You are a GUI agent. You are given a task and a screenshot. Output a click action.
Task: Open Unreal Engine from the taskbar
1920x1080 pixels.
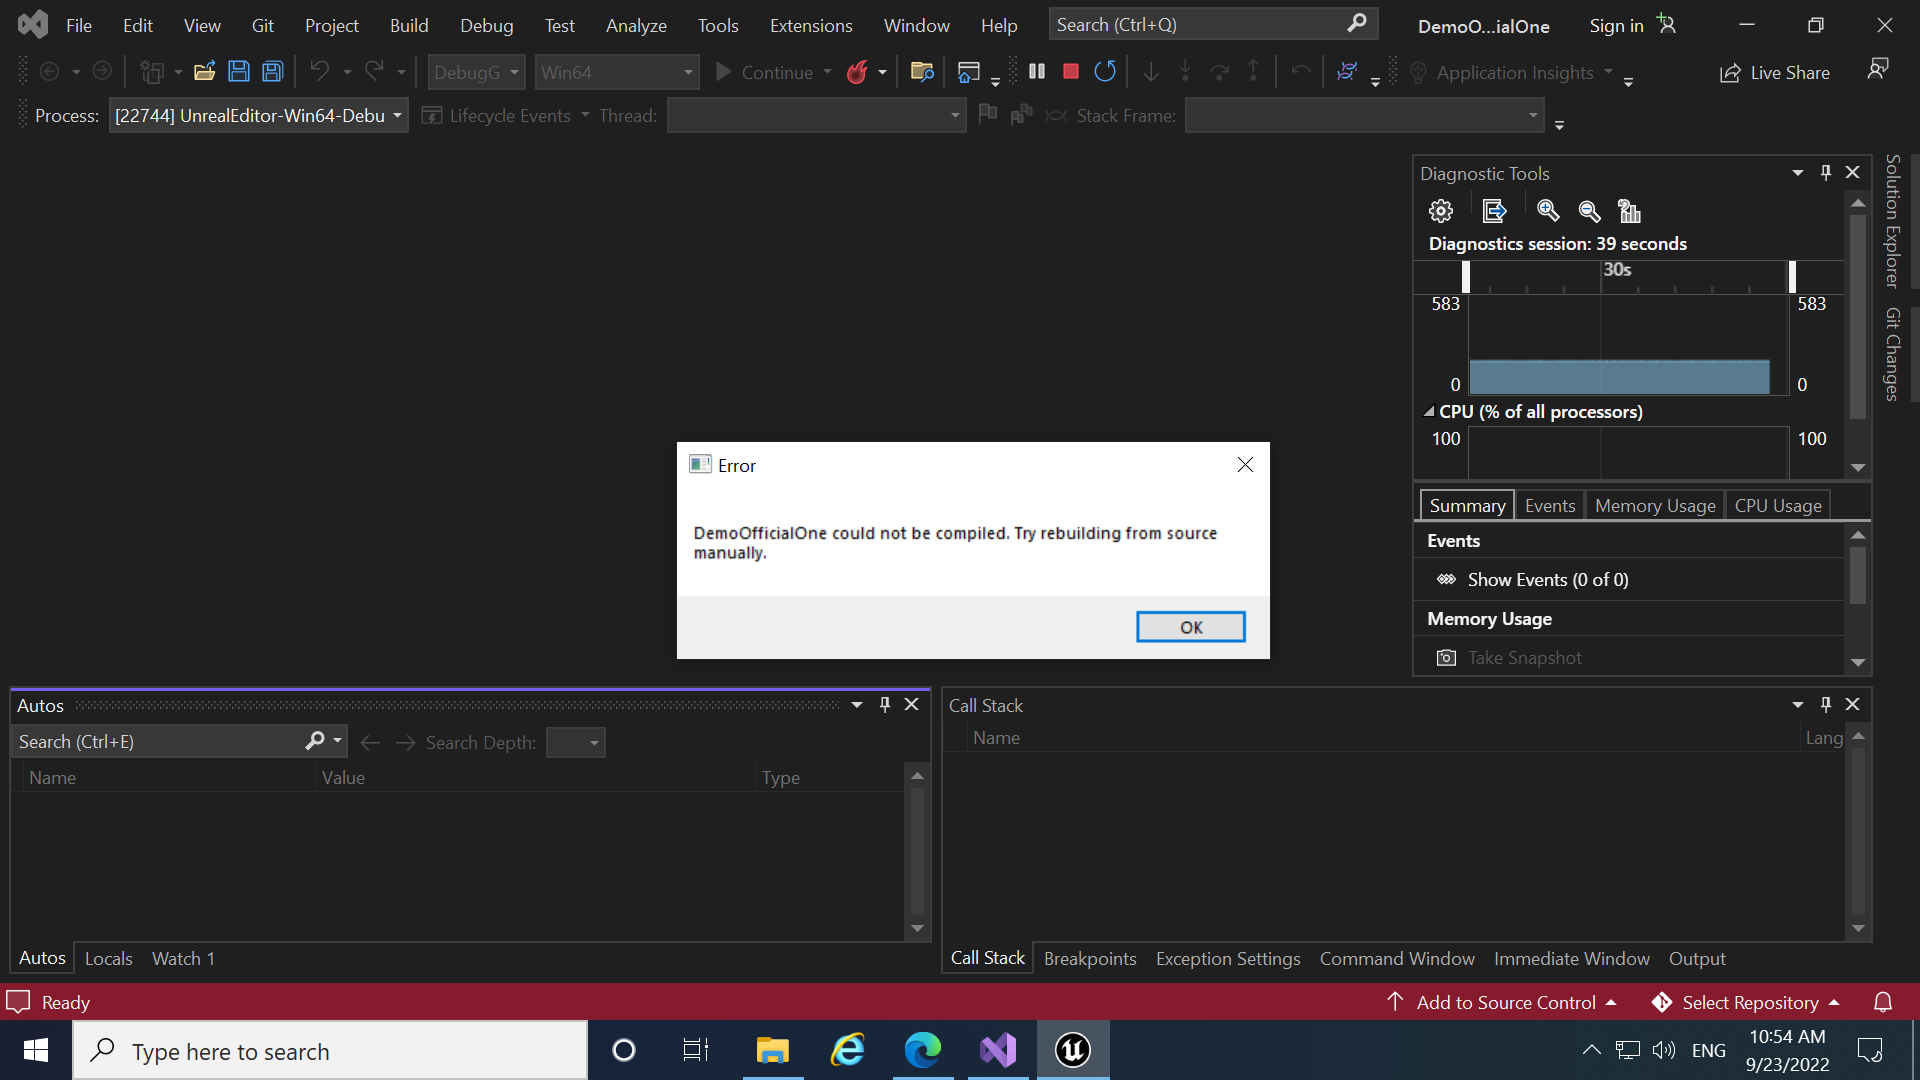click(x=1072, y=1050)
